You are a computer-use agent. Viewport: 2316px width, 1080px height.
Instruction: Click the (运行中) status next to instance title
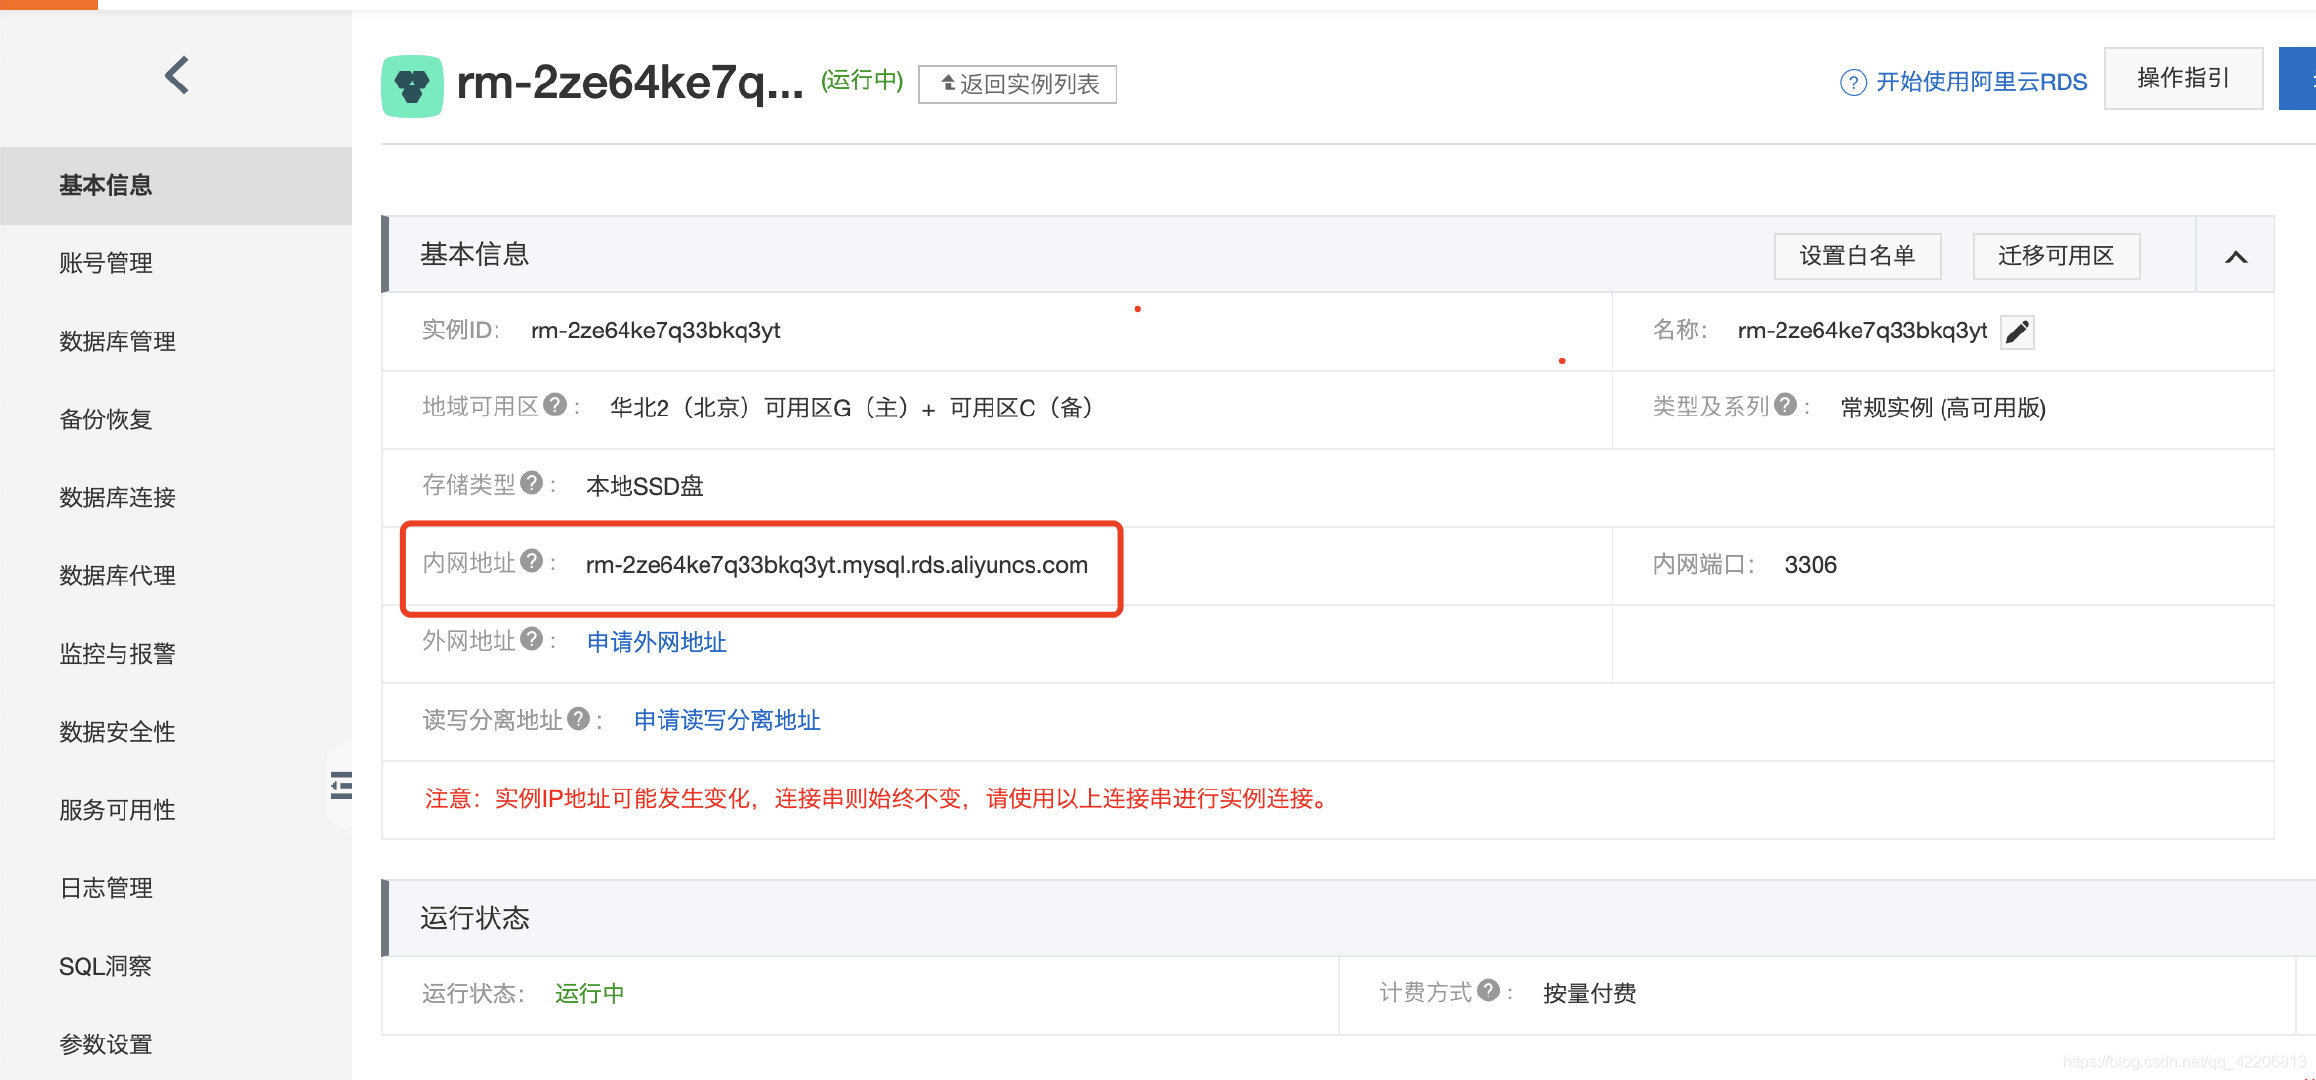862,80
